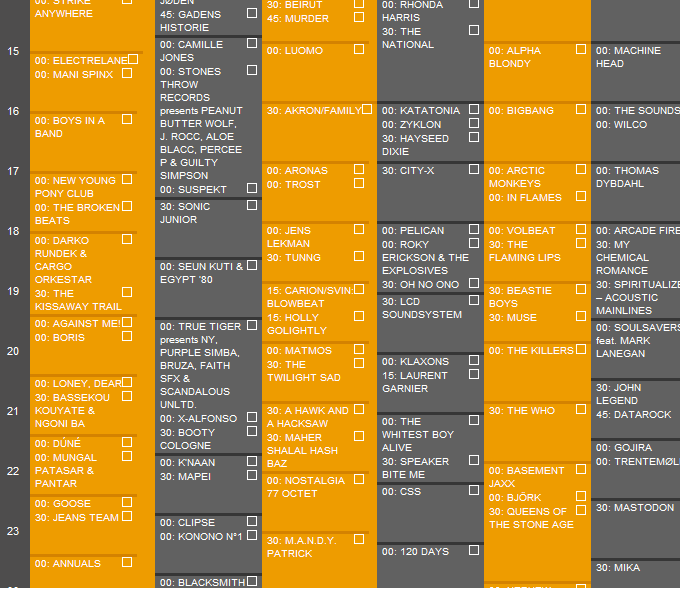Select the BEASTIE BOYS checkbox
The width and height of the screenshot is (680, 601).
coord(581,289)
